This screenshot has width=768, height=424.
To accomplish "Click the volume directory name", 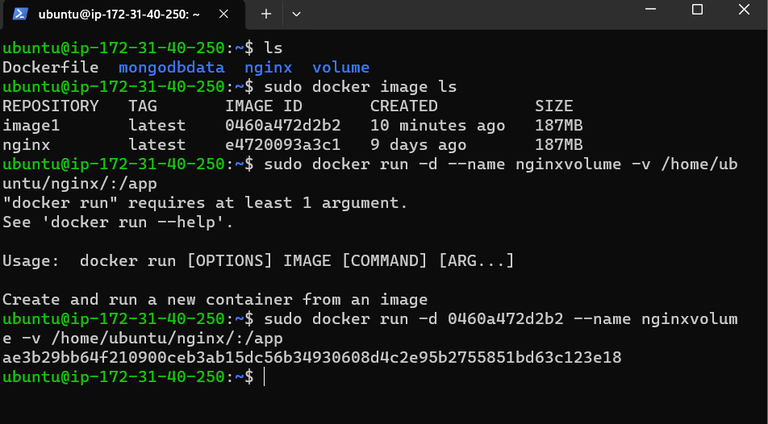I will click(x=340, y=68).
